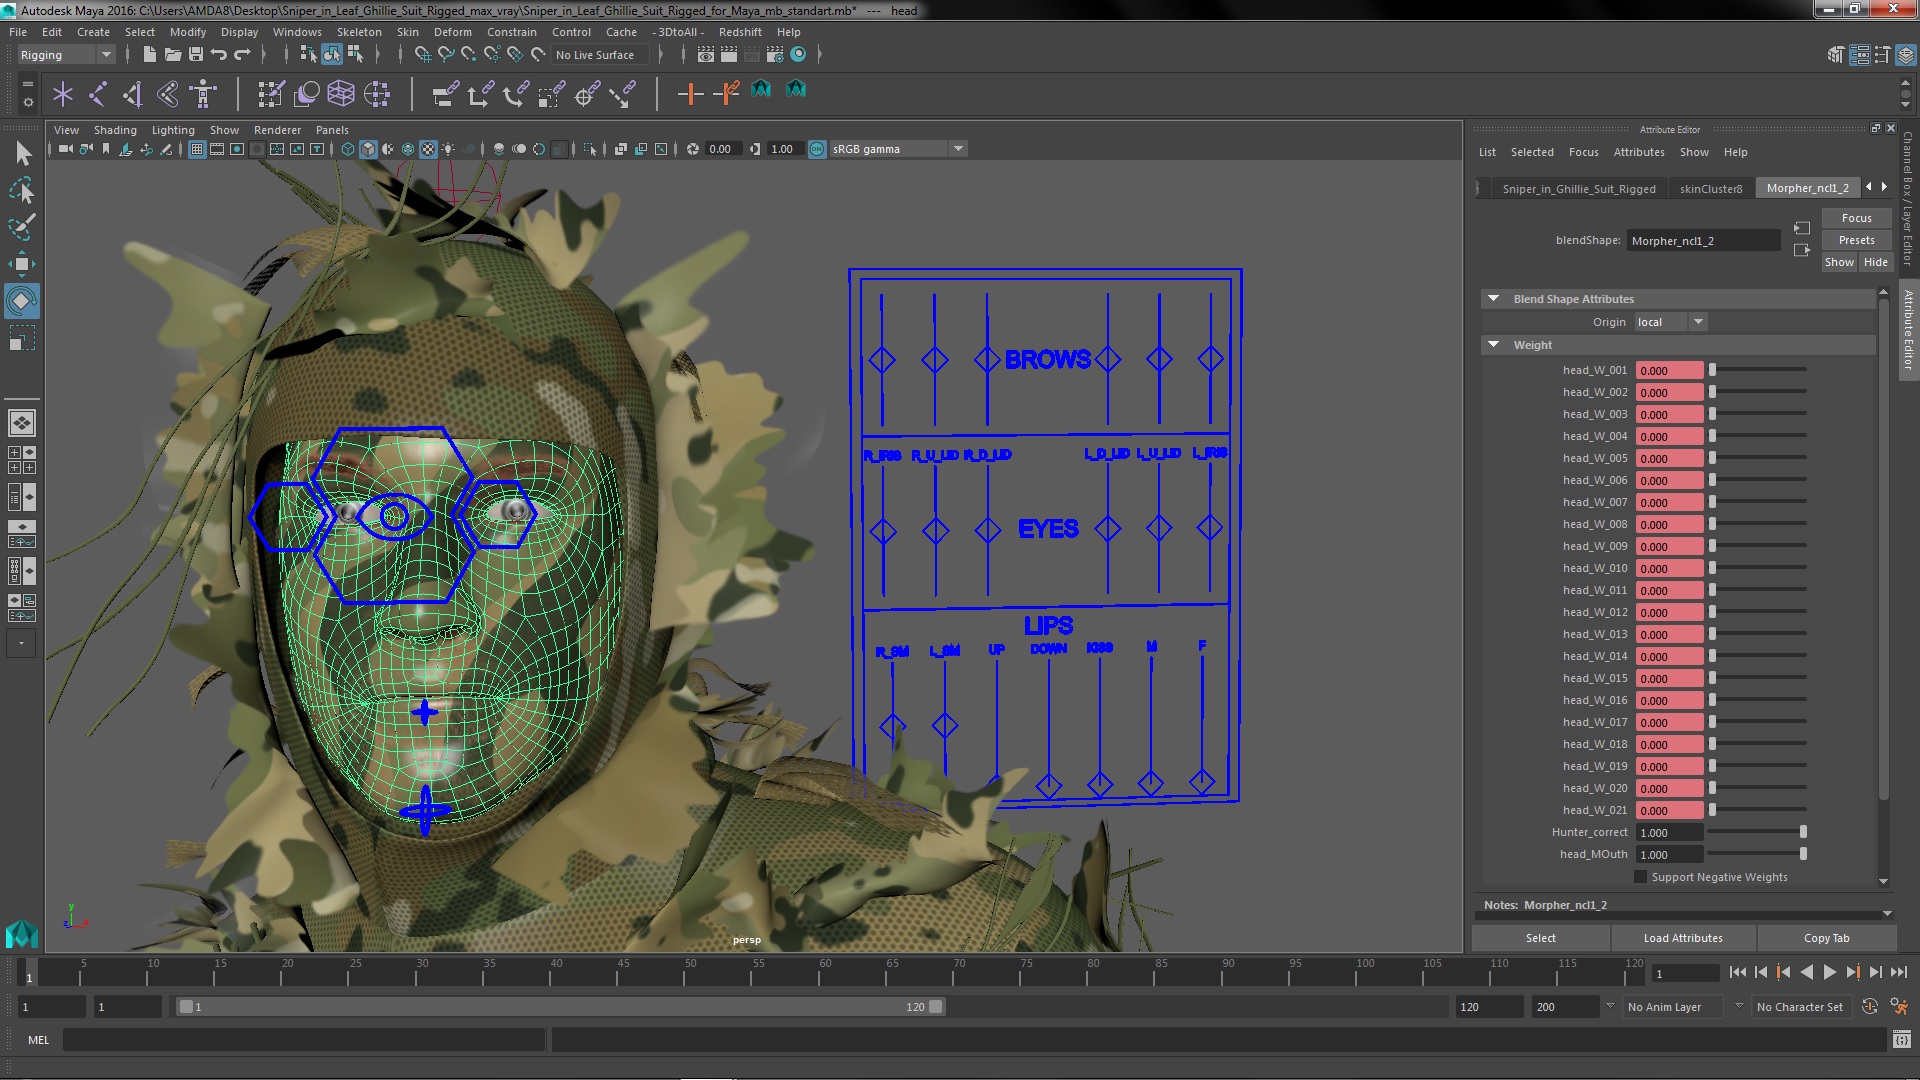Toggle the Auto Keyframe button
Image resolution: width=1920 pixels, height=1080 pixels.
coord(1870,1007)
